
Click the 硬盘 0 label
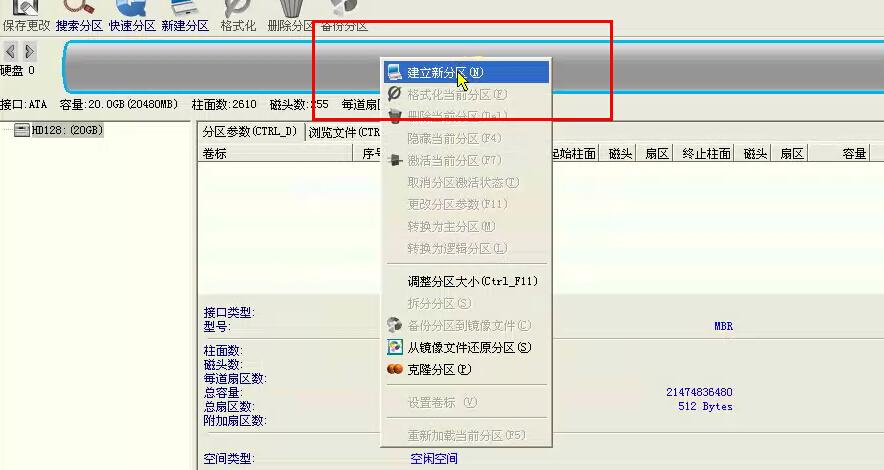pos(17,70)
